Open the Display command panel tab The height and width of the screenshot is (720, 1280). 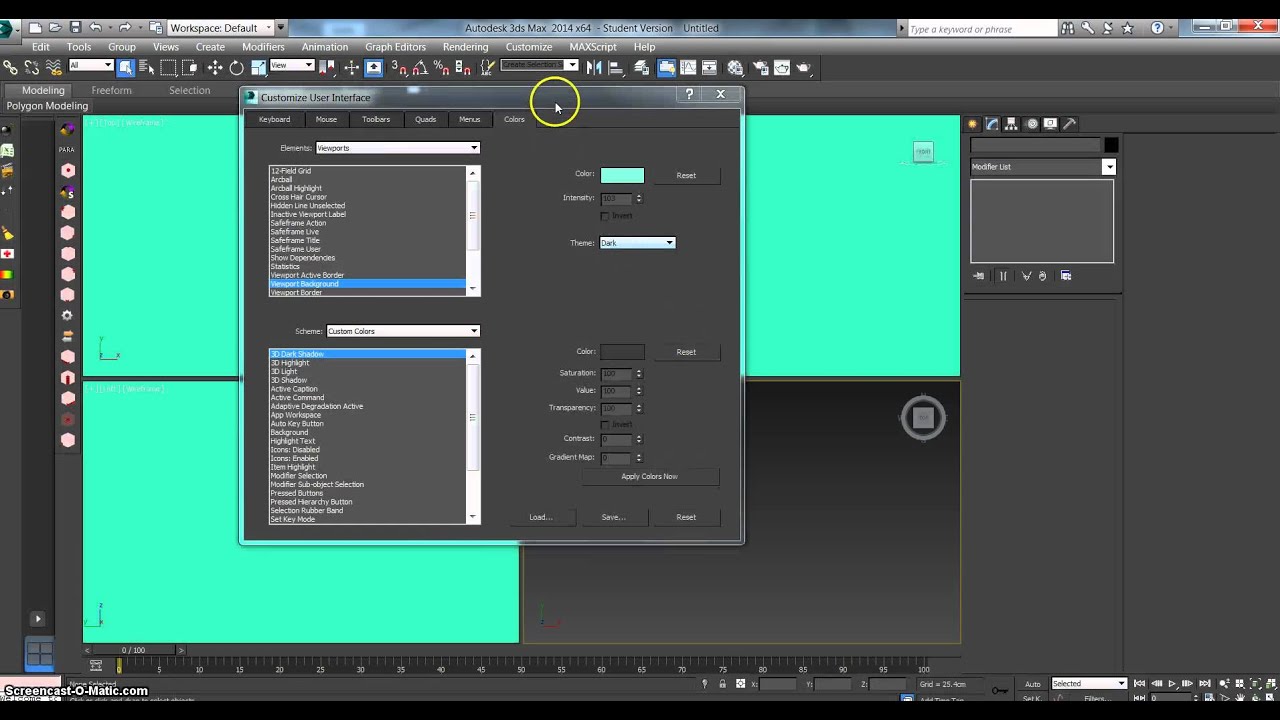(x=1050, y=124)
